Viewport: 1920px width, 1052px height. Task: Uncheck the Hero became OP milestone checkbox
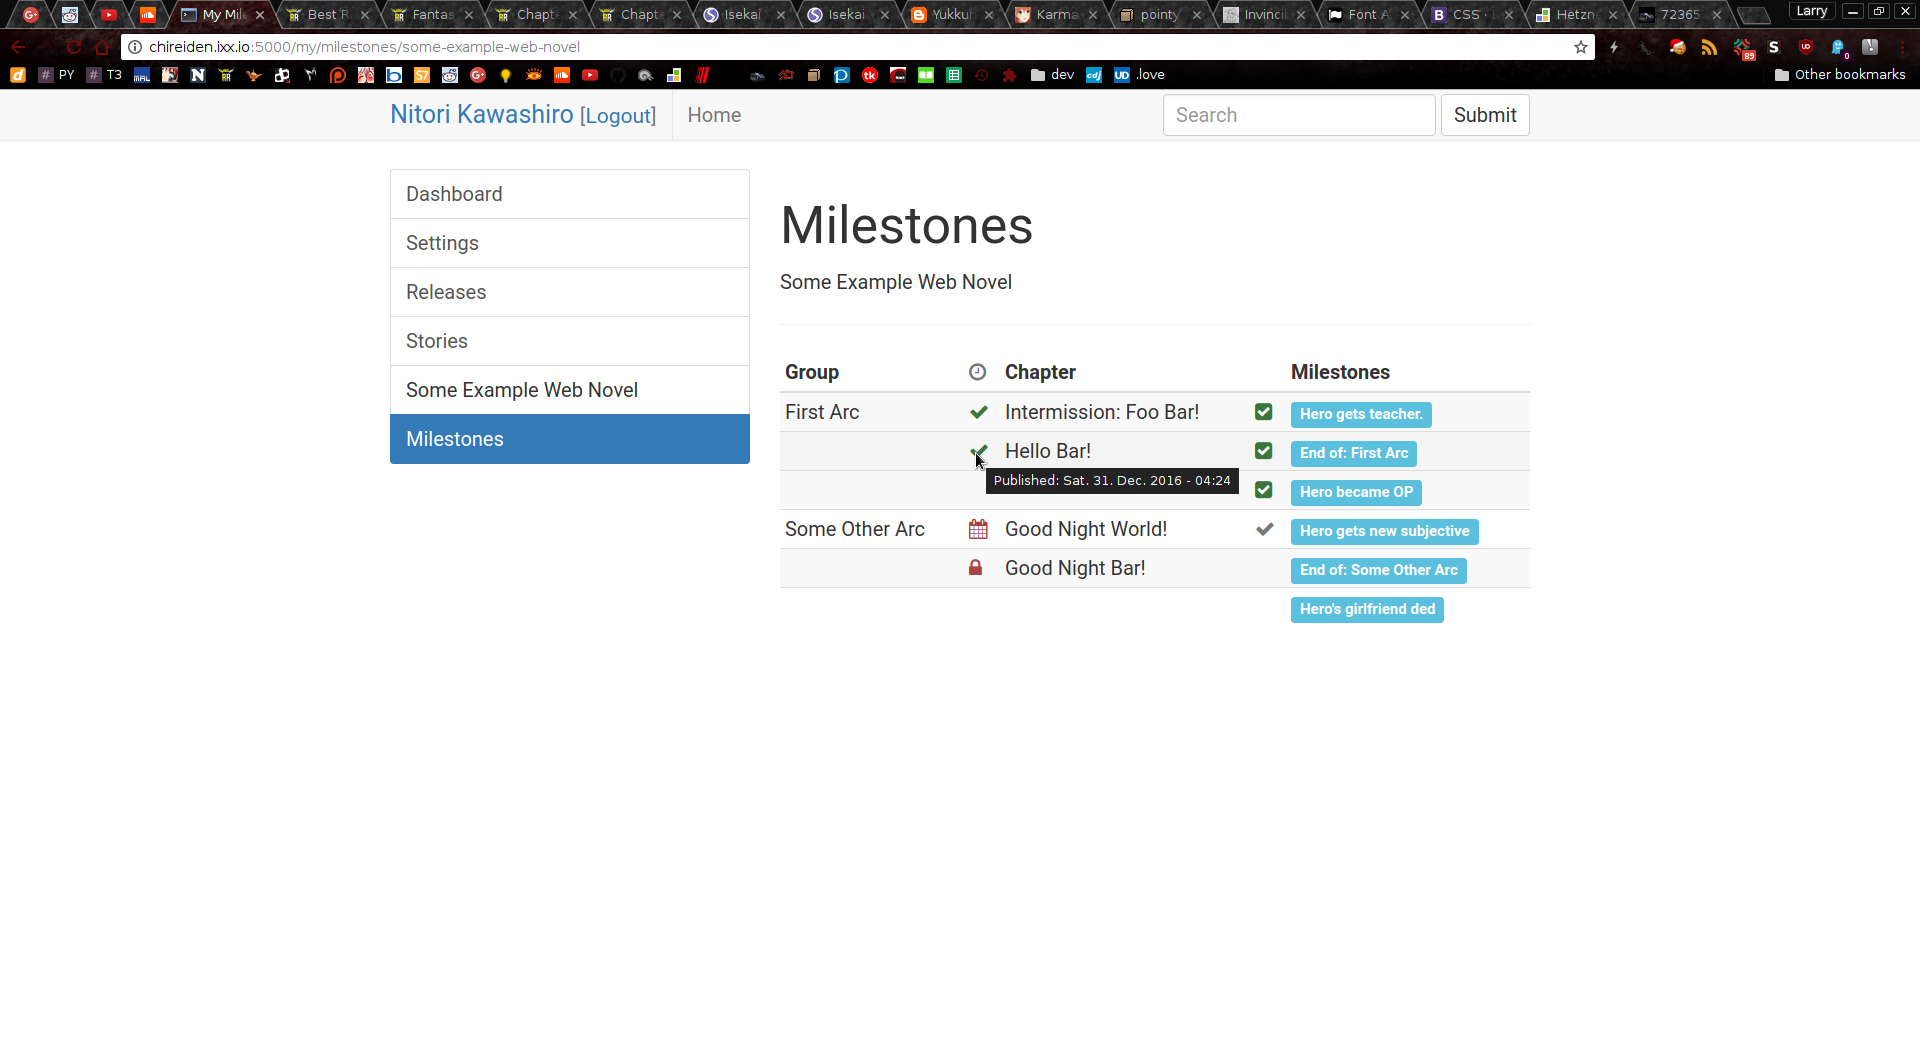pyautogui.click(x=1264, y=490)
